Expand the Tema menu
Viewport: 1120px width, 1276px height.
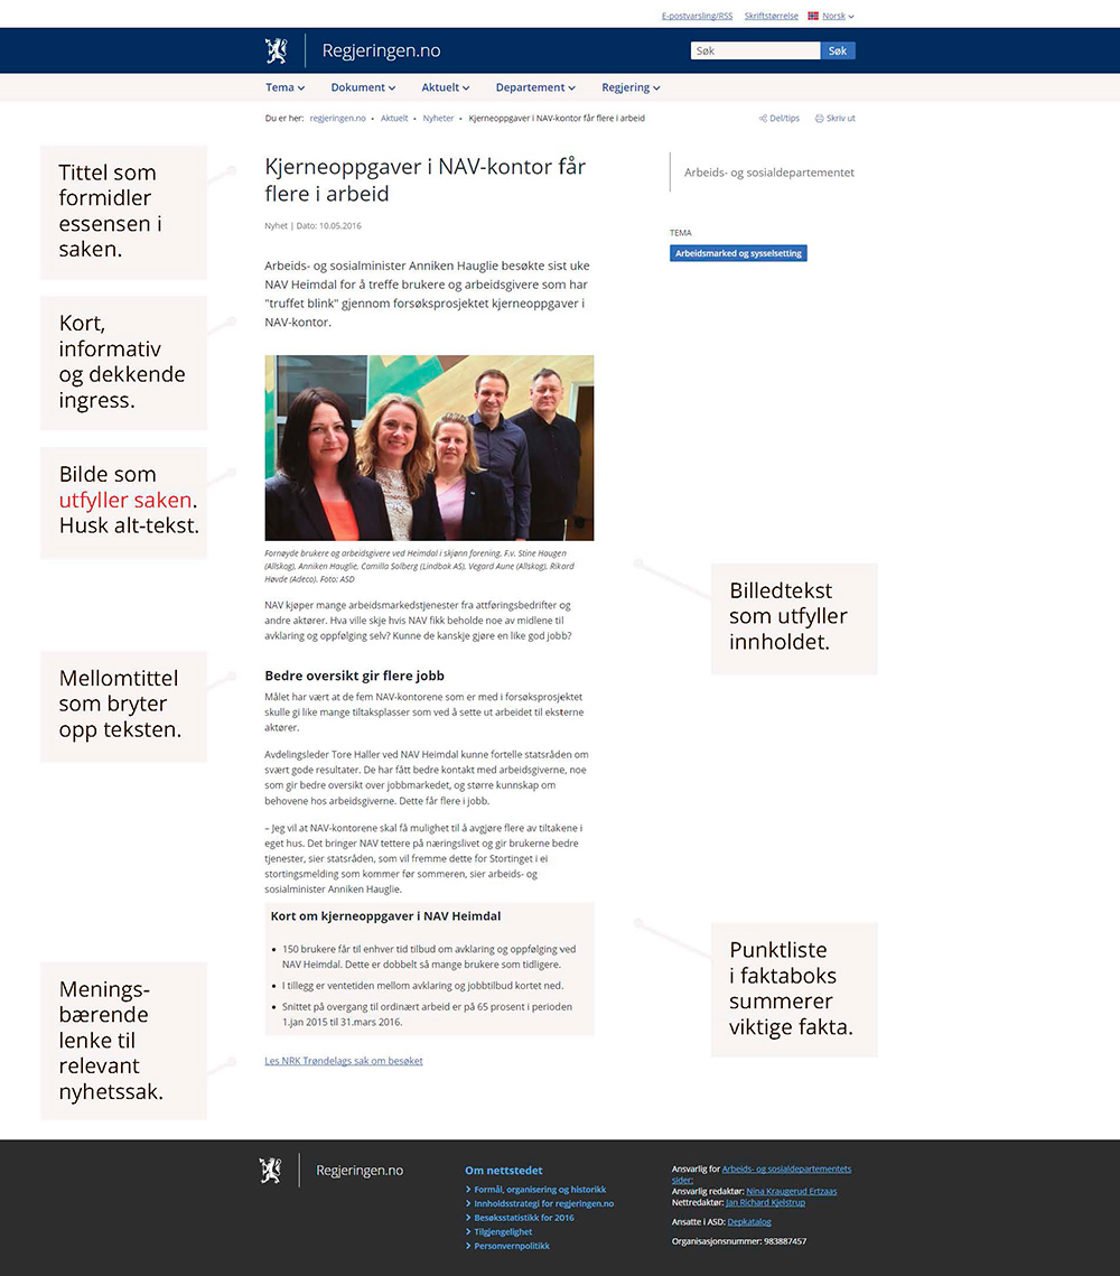[285, 88]
